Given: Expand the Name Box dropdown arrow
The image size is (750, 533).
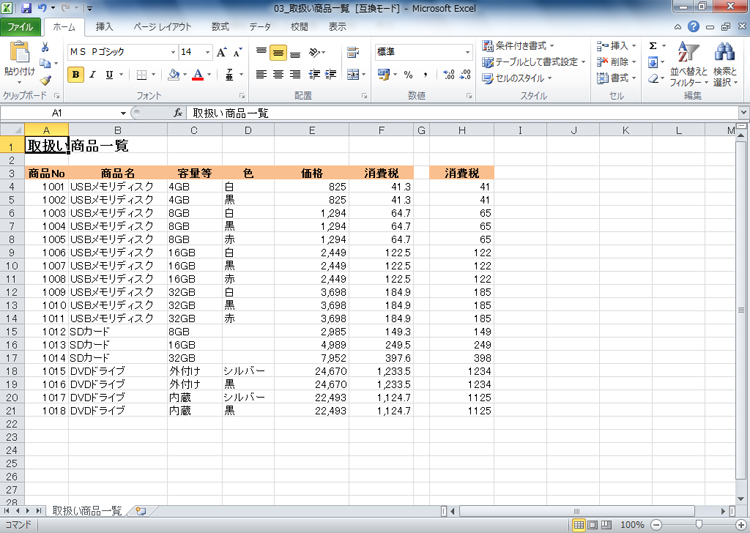Looking at the screenshot, I should [123, 113].
